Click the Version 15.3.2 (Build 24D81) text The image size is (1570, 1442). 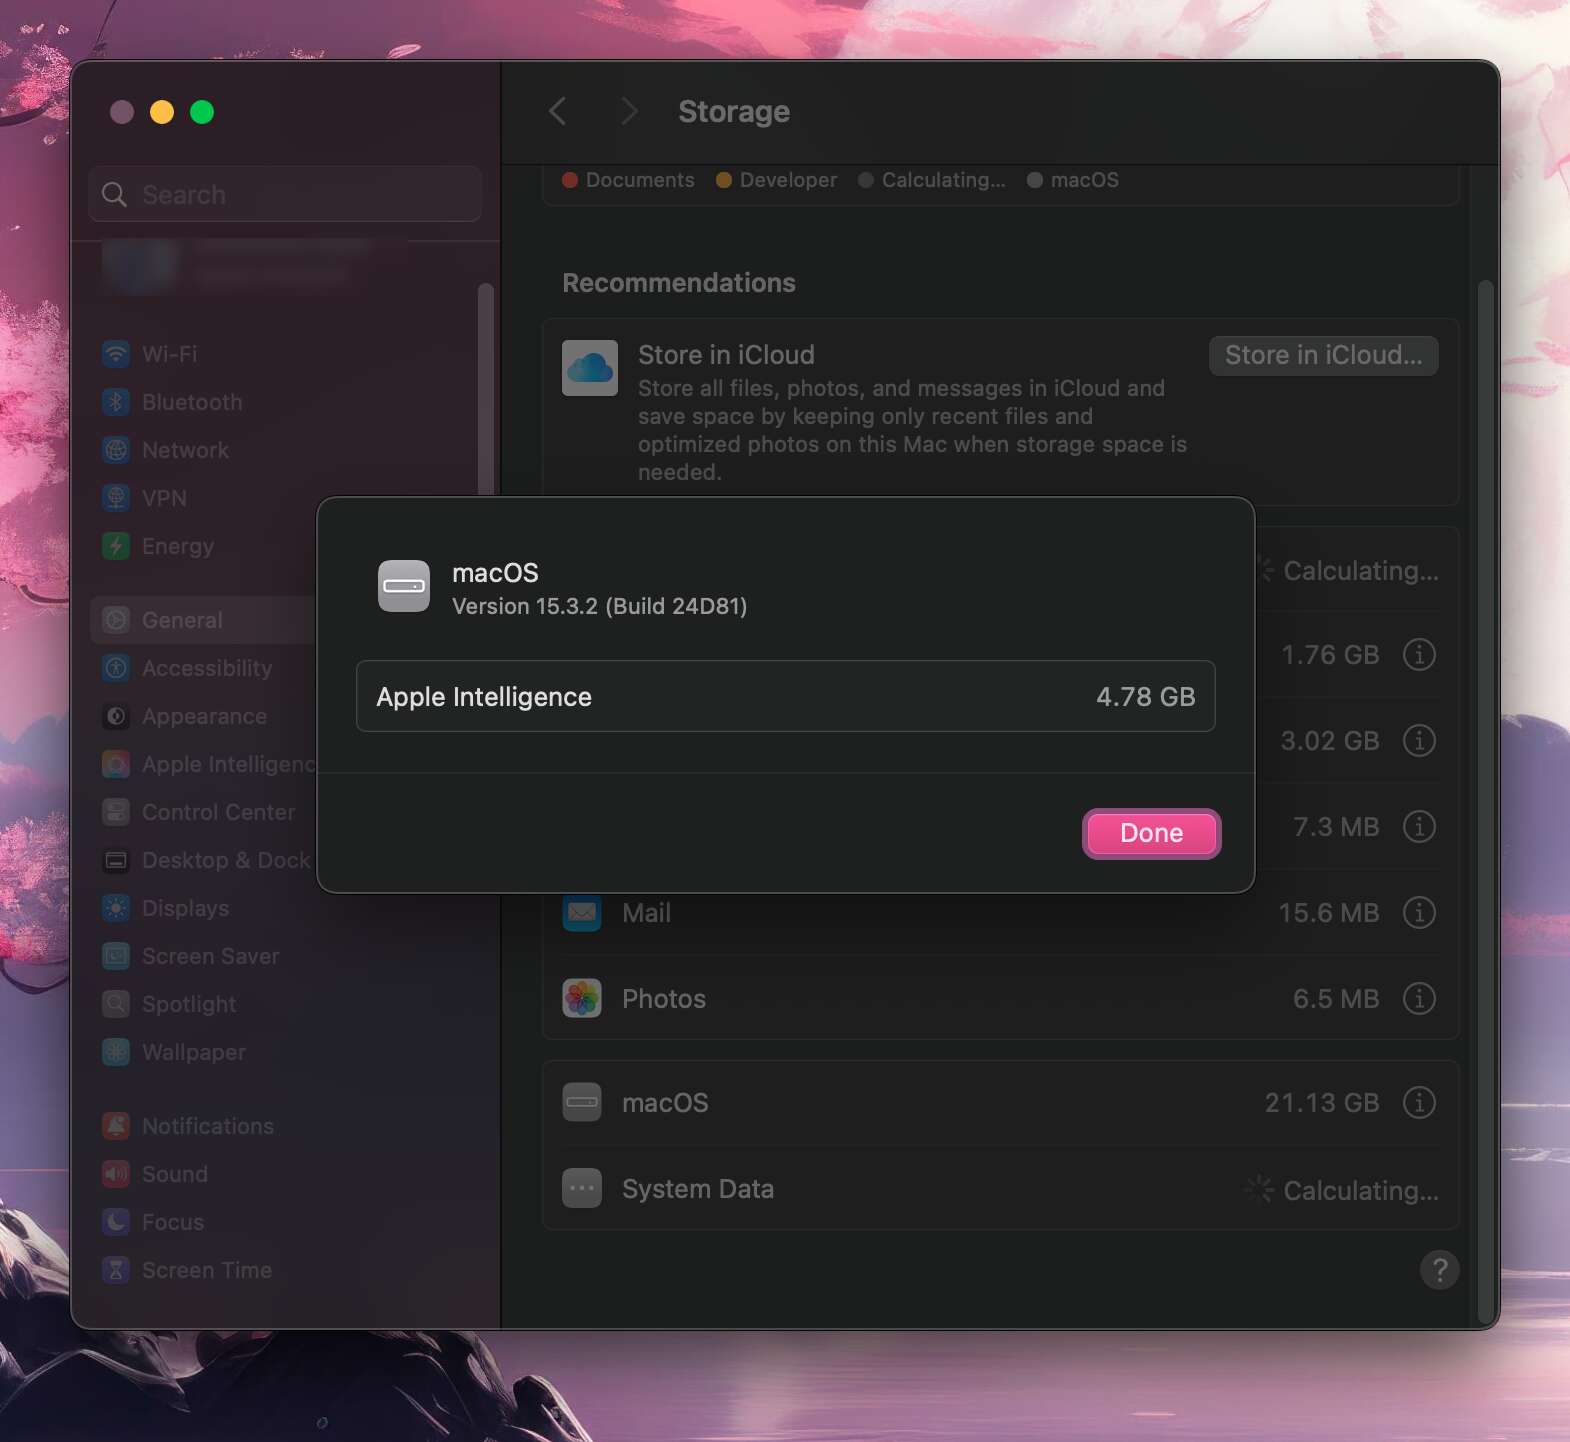click(x=599, y=606)
